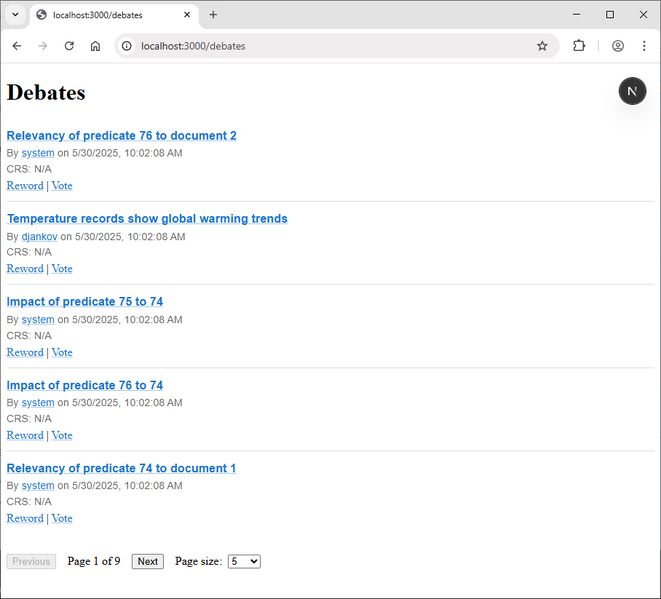The height and width of the screenshot is (599, 661).
Task: Open the browser profile icon
Action: coord(618,46)
